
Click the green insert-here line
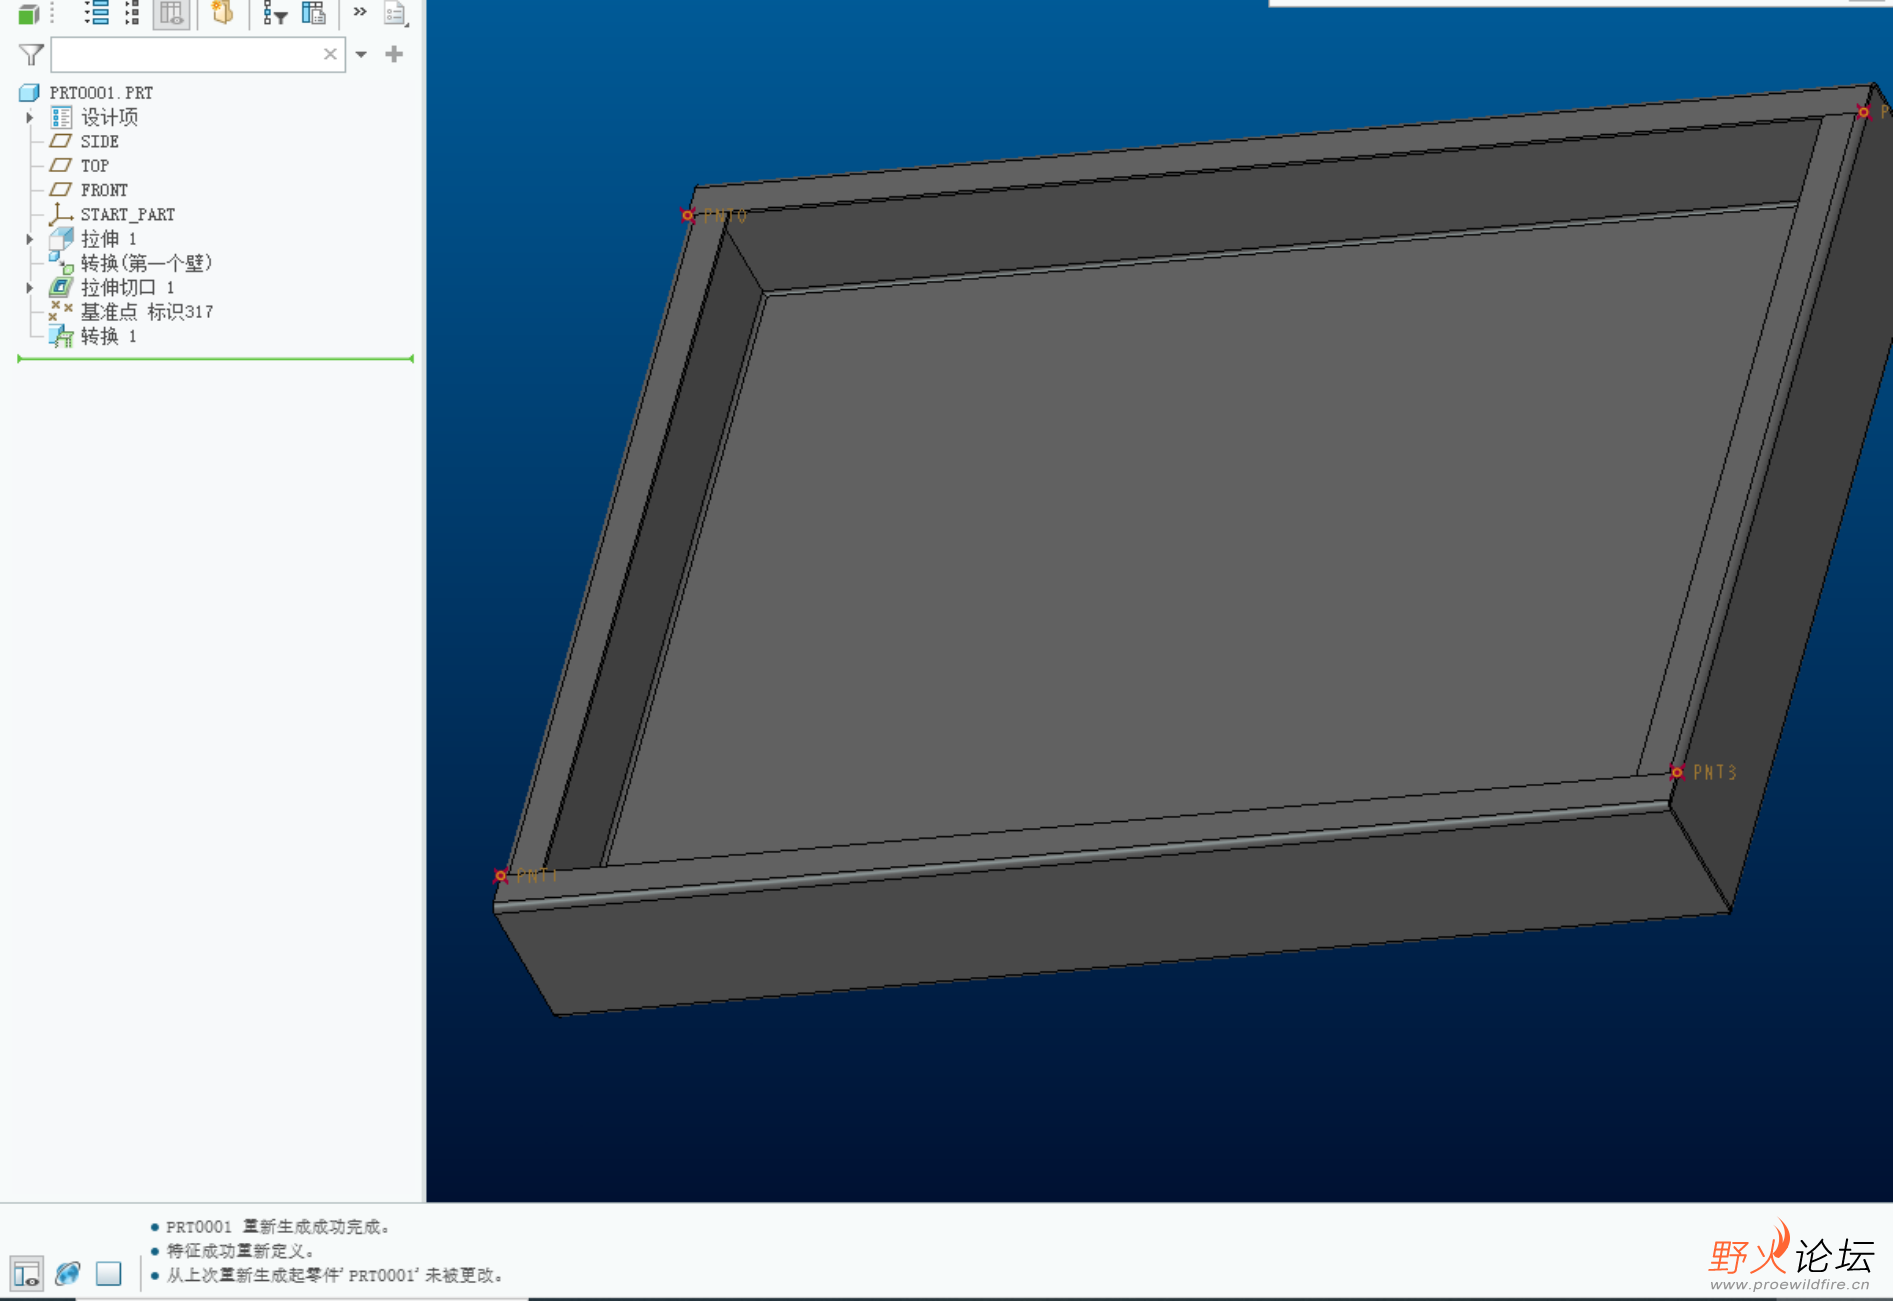point(216,358)
